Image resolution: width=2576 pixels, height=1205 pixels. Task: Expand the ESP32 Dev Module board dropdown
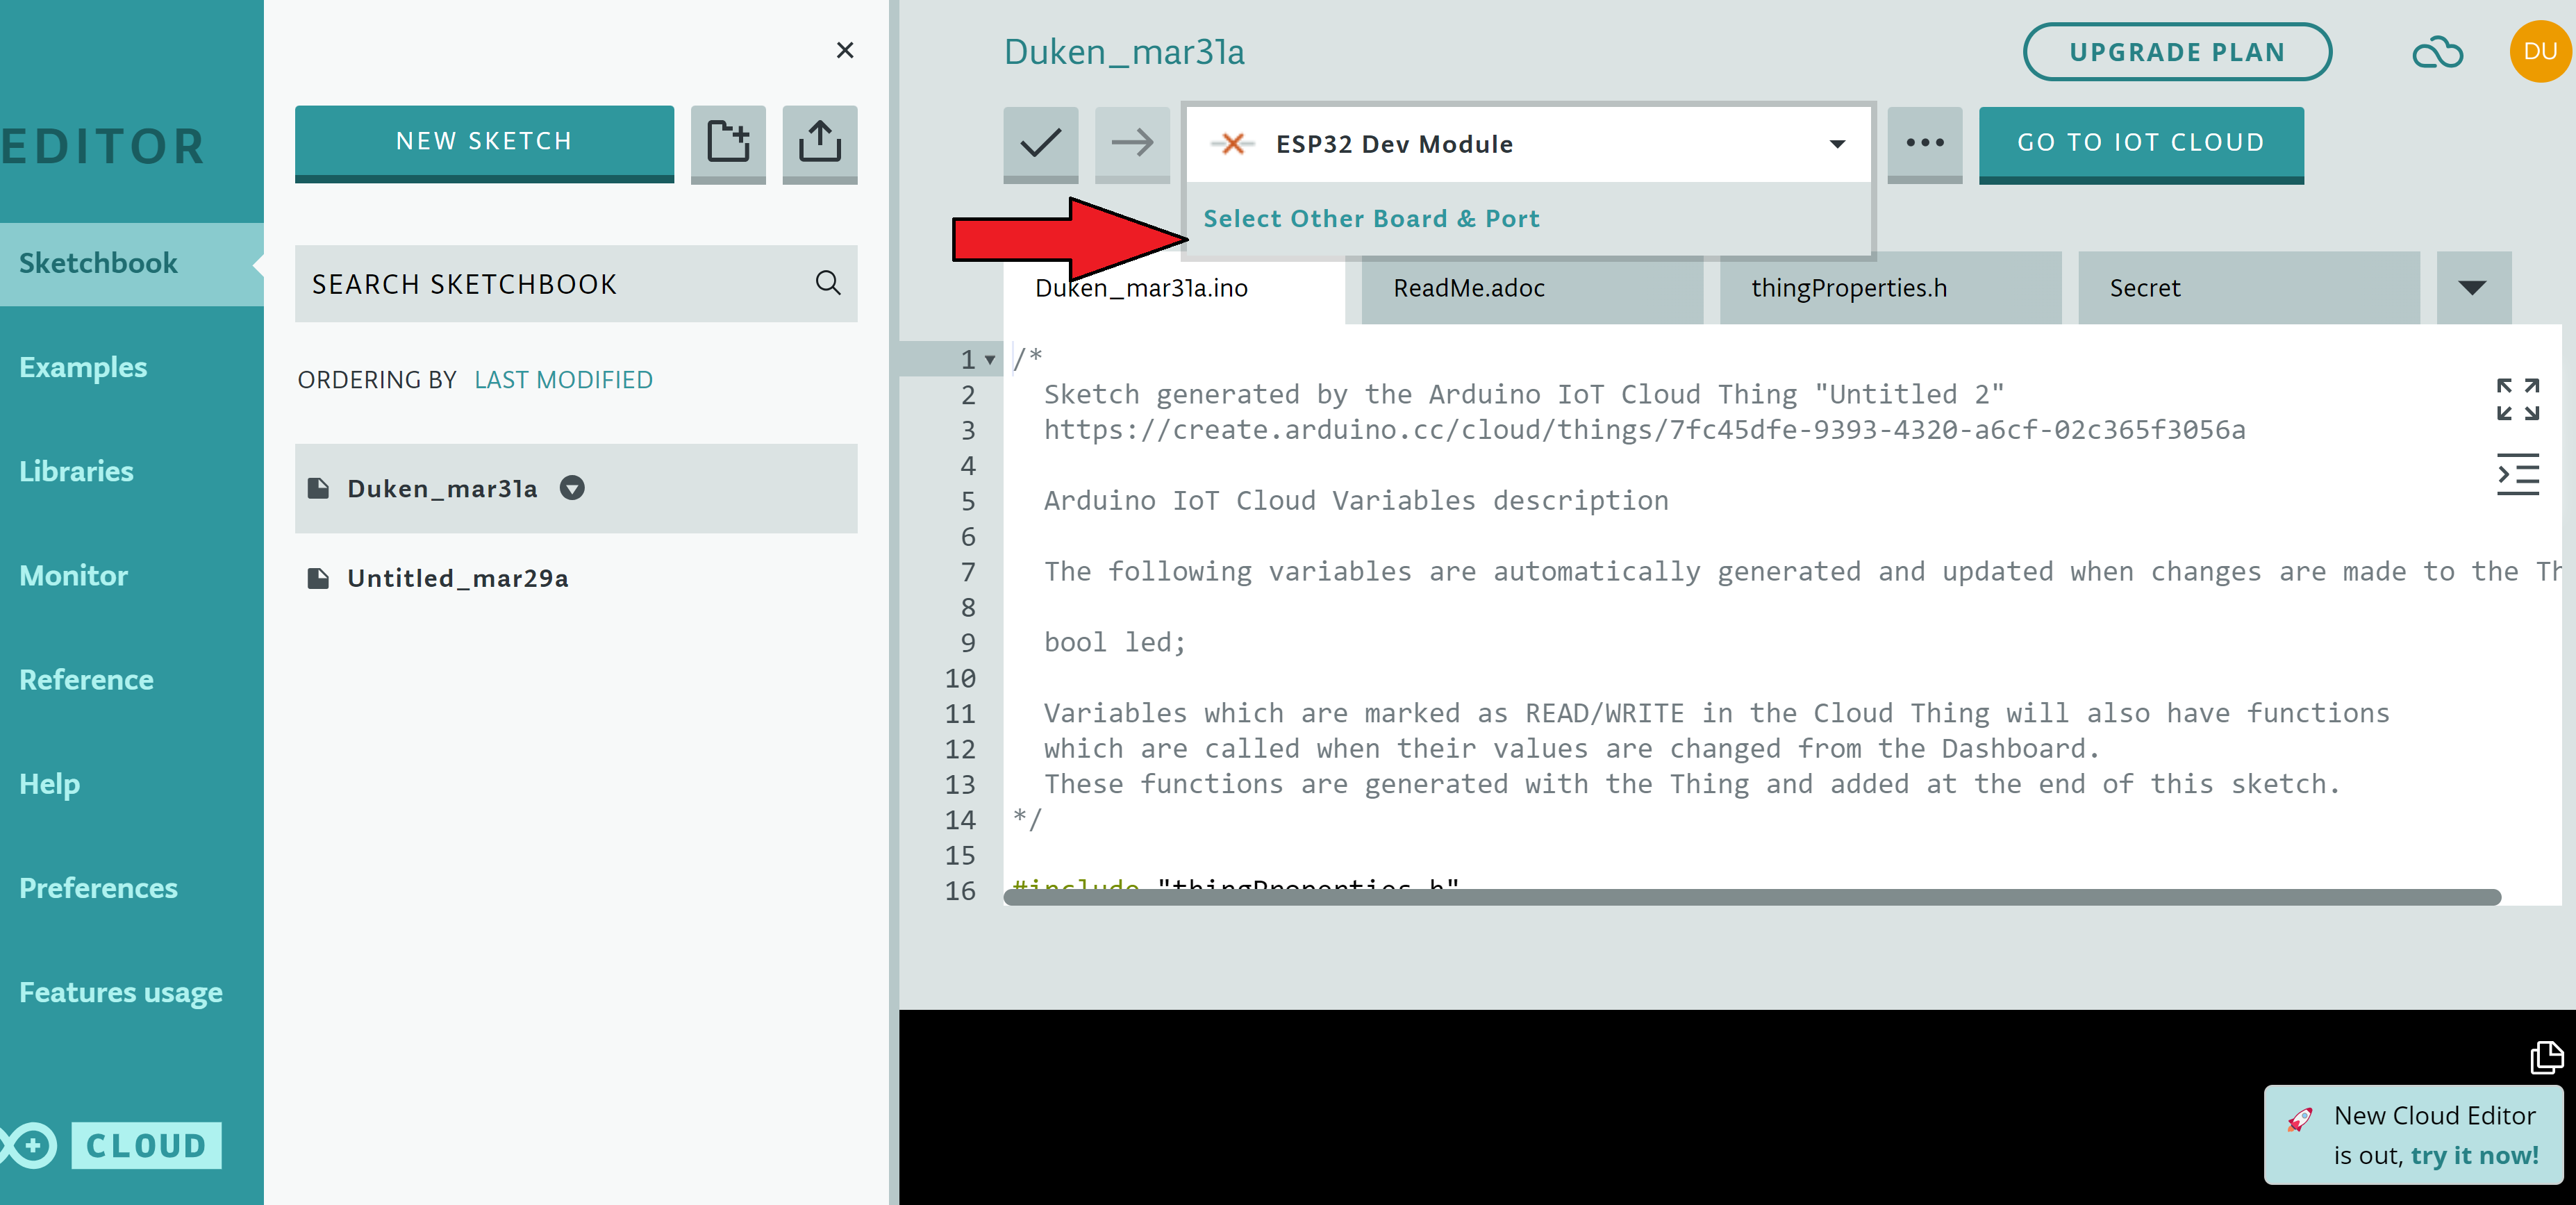[1836, 144]
